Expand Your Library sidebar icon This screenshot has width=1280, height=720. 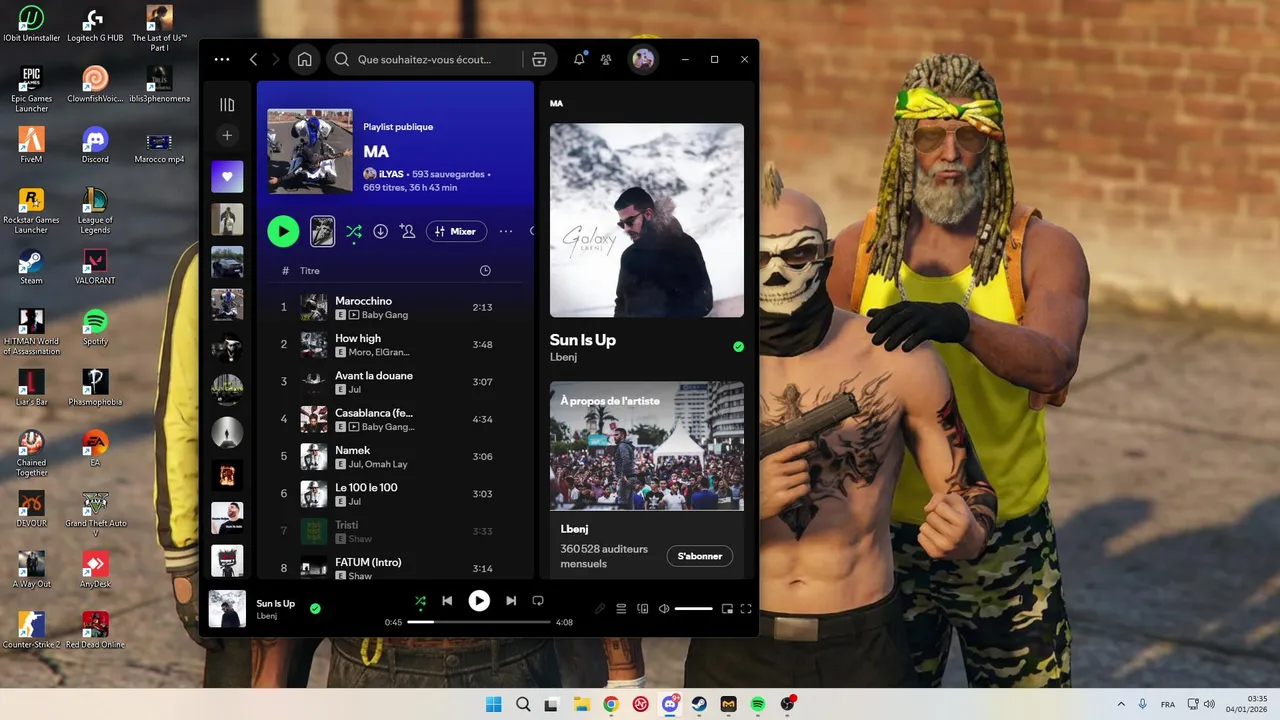pos(227,104)
